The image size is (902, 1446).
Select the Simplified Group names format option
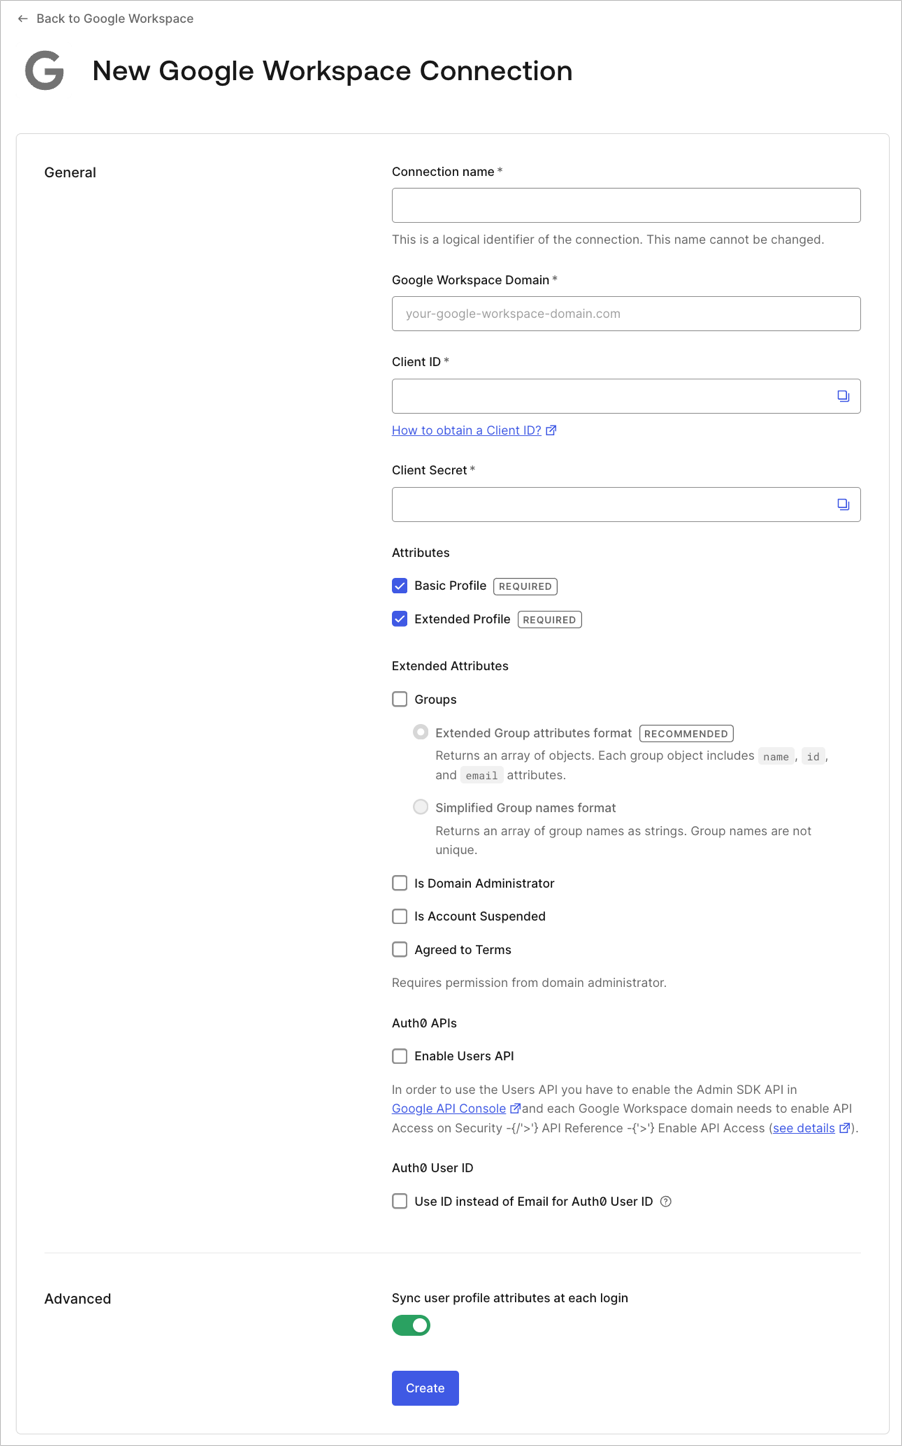tap(420, 806)
